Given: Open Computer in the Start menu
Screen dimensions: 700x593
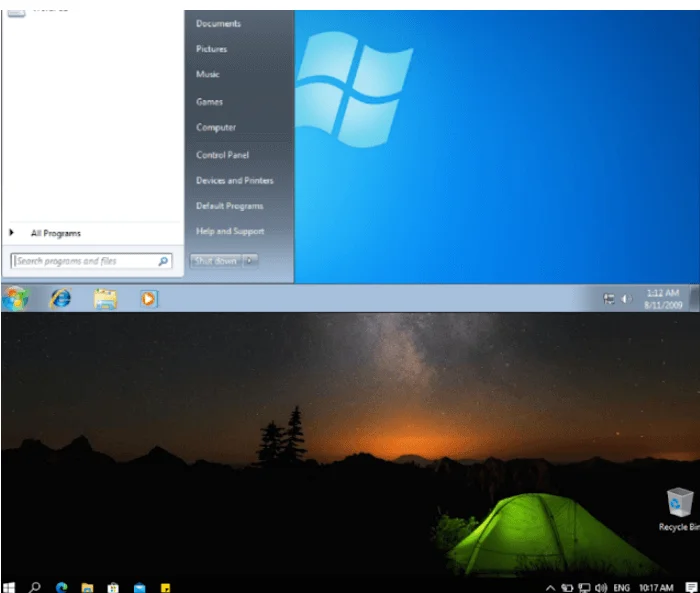Looking at the screenshot, I should click(x=216, y=128).
